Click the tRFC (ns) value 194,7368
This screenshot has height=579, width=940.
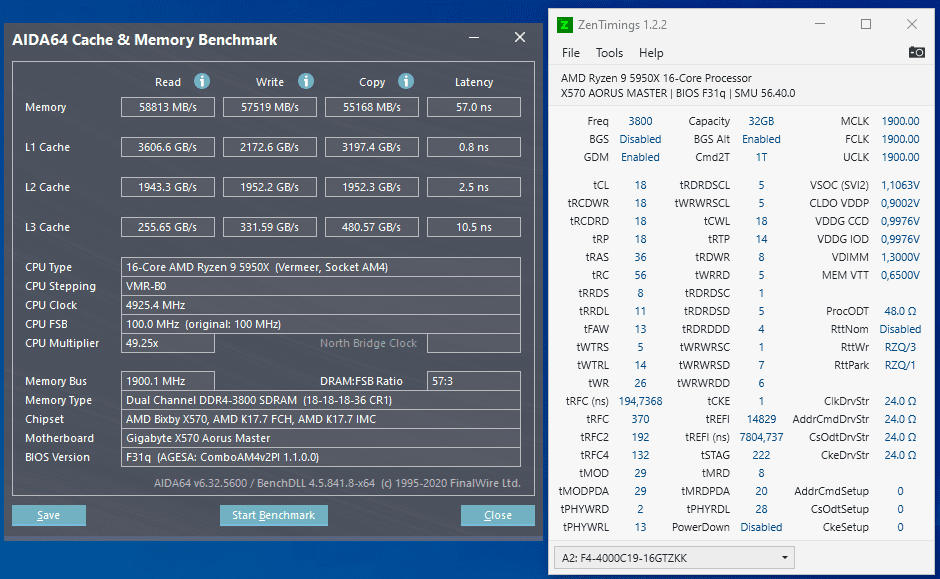[x=640, y=401]
